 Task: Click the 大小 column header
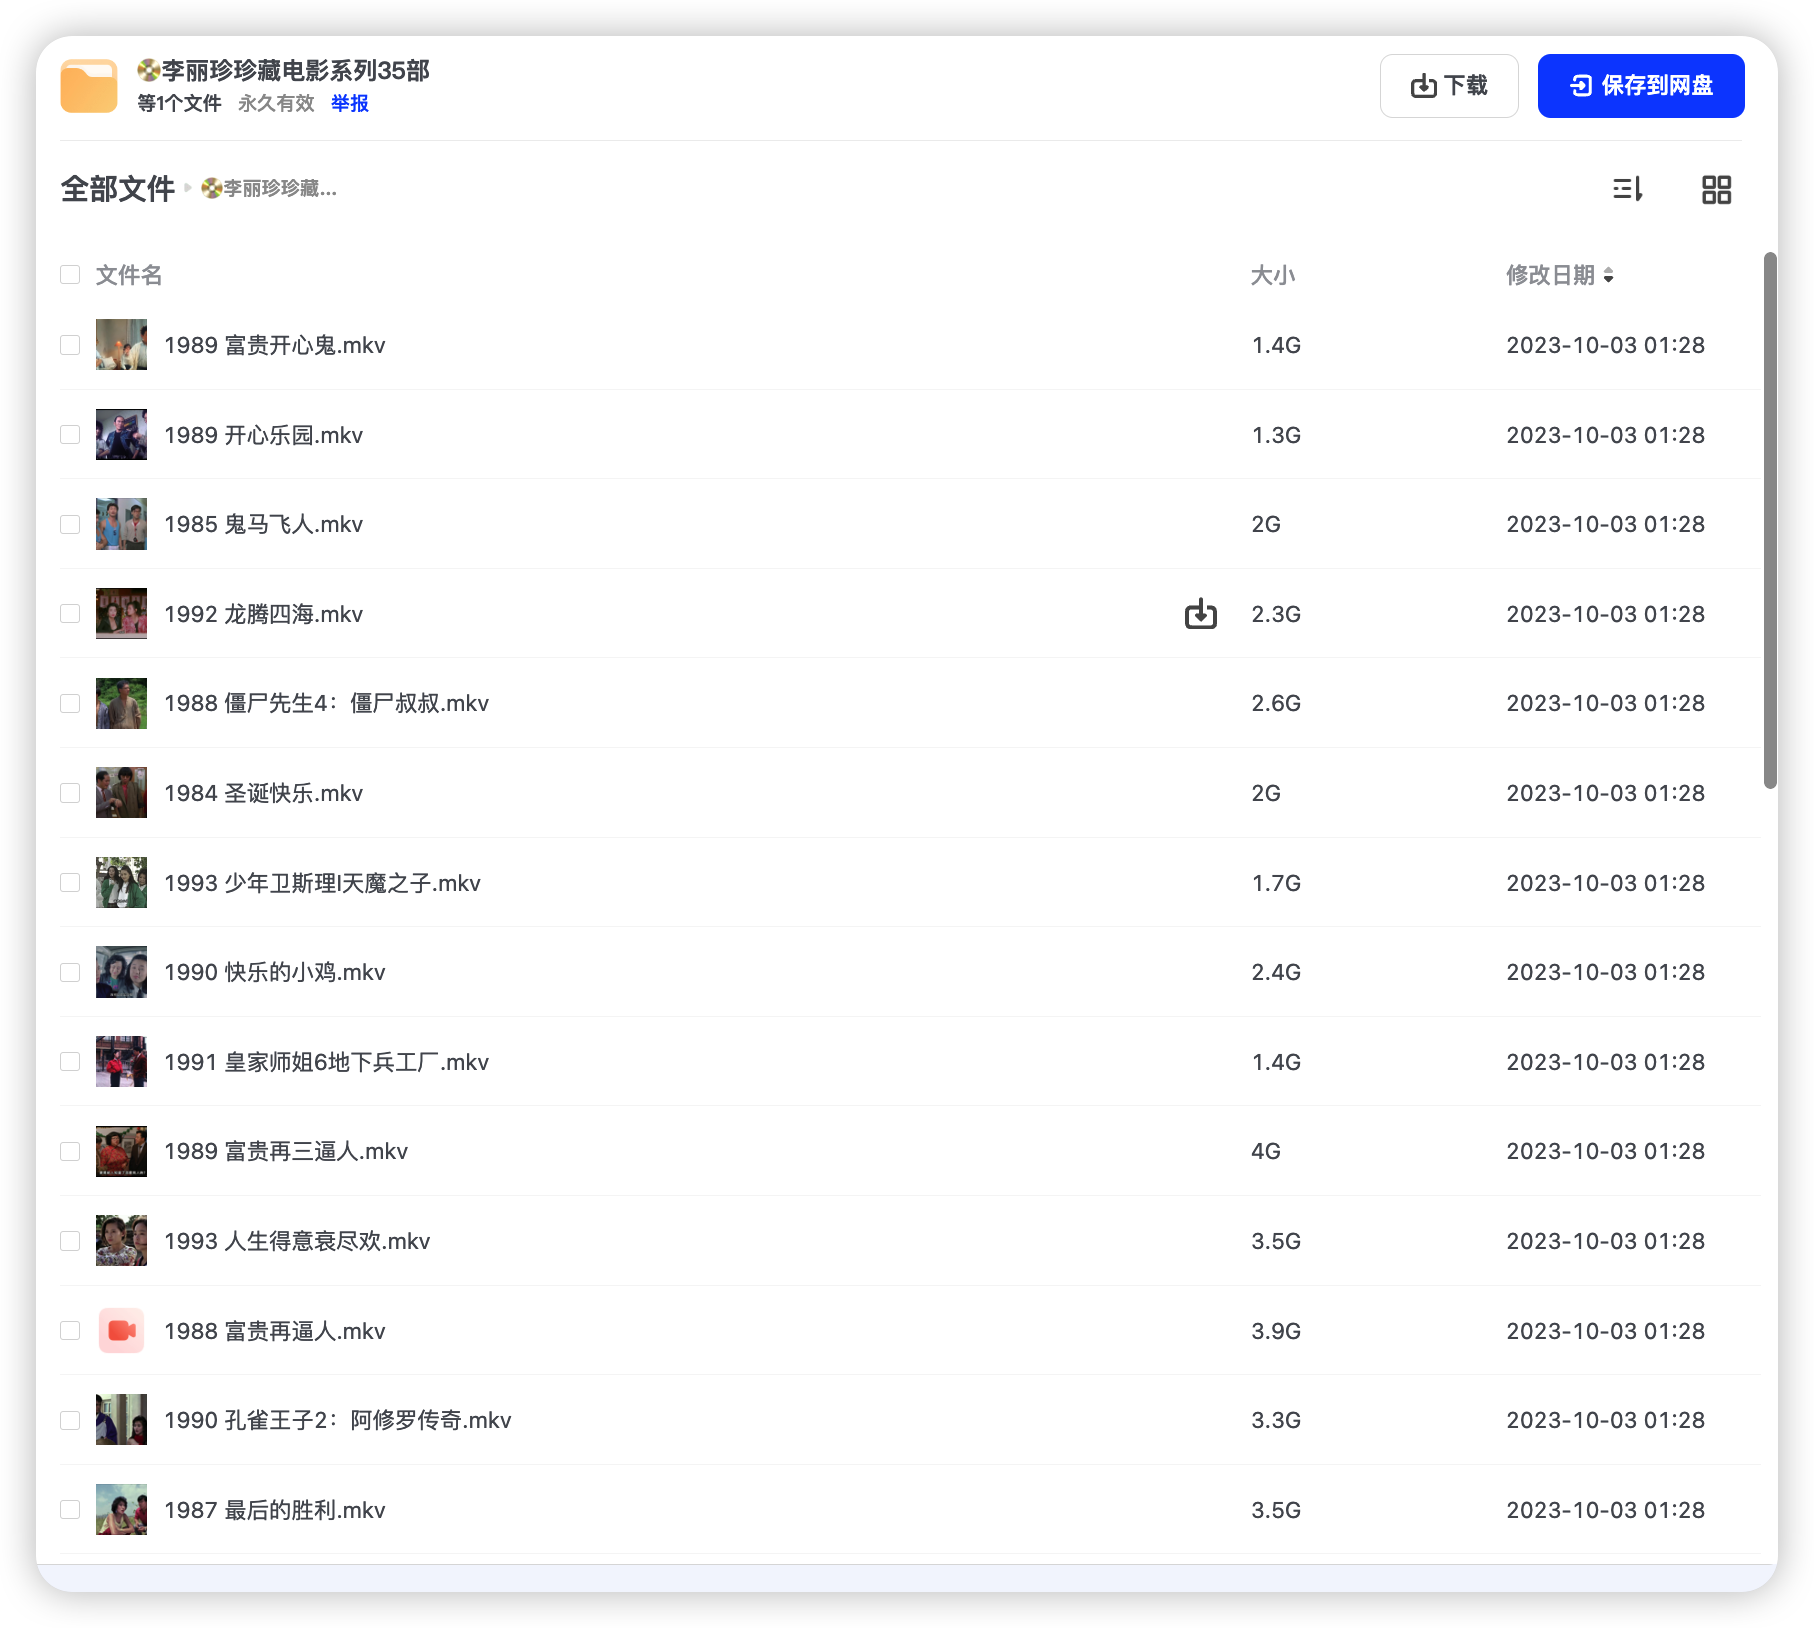click(1273, 275)
